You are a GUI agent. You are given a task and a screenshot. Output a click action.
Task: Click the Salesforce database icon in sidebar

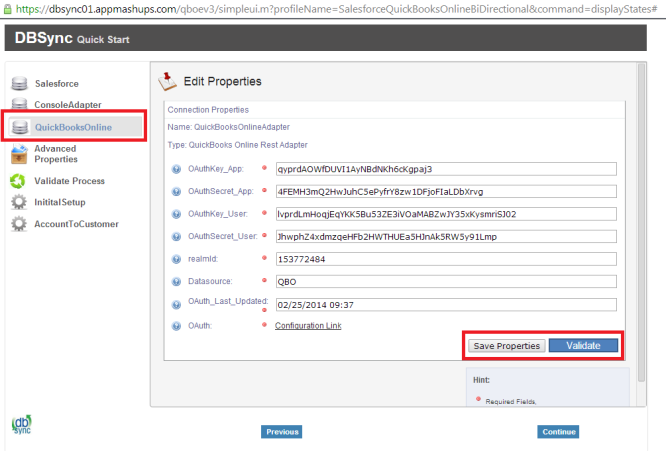coord(18,84)
